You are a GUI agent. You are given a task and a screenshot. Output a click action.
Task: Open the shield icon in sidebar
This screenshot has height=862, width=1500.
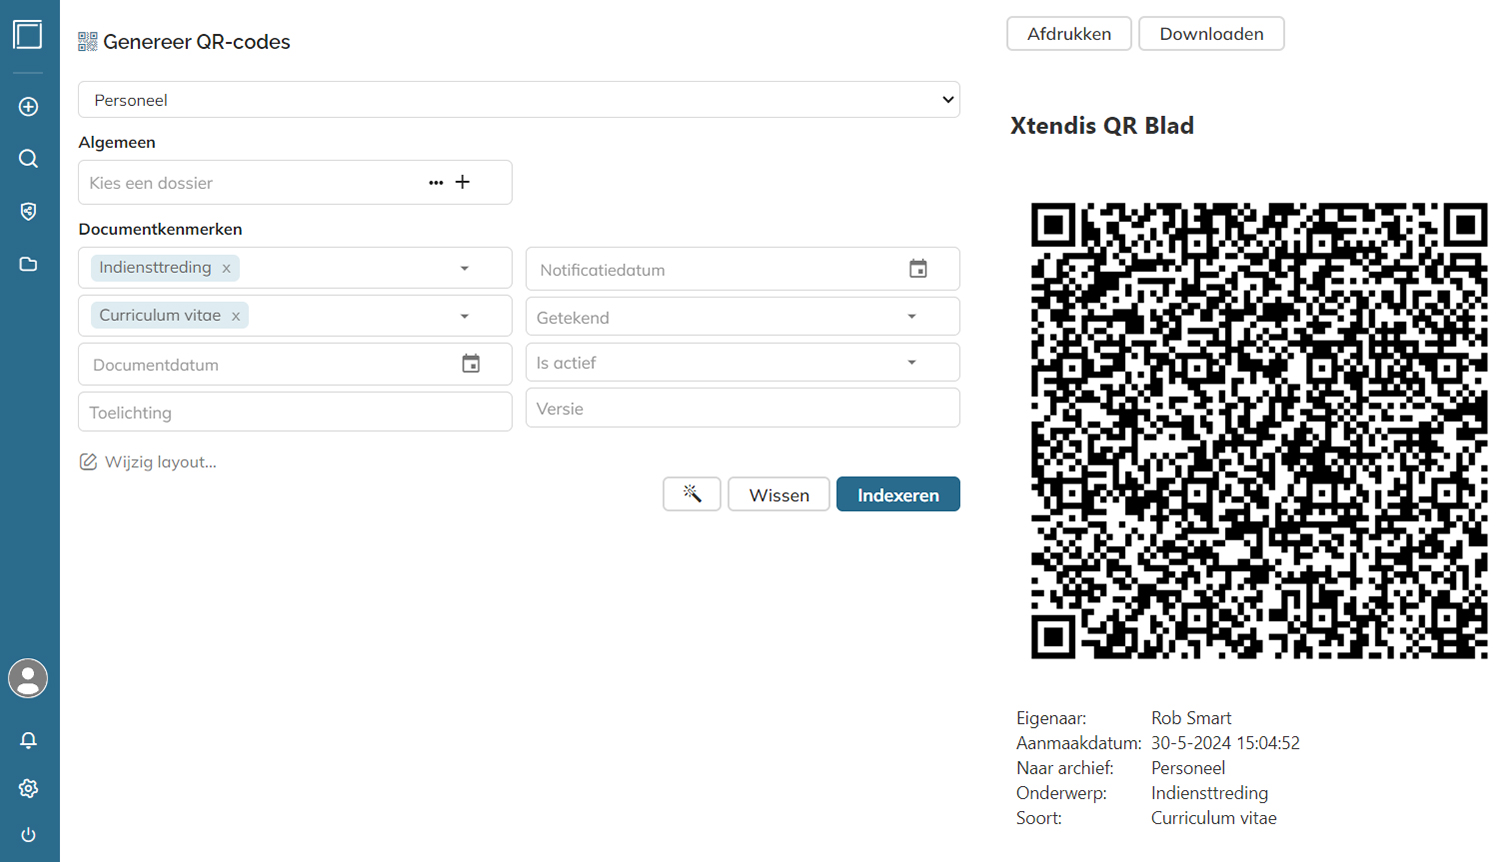click(28, 211)
